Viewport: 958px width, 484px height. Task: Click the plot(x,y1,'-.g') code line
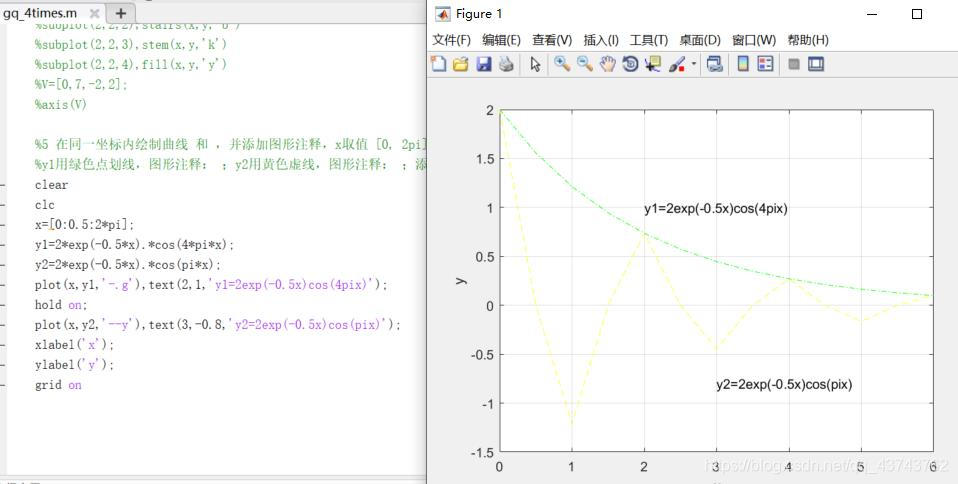pos(211,285)
